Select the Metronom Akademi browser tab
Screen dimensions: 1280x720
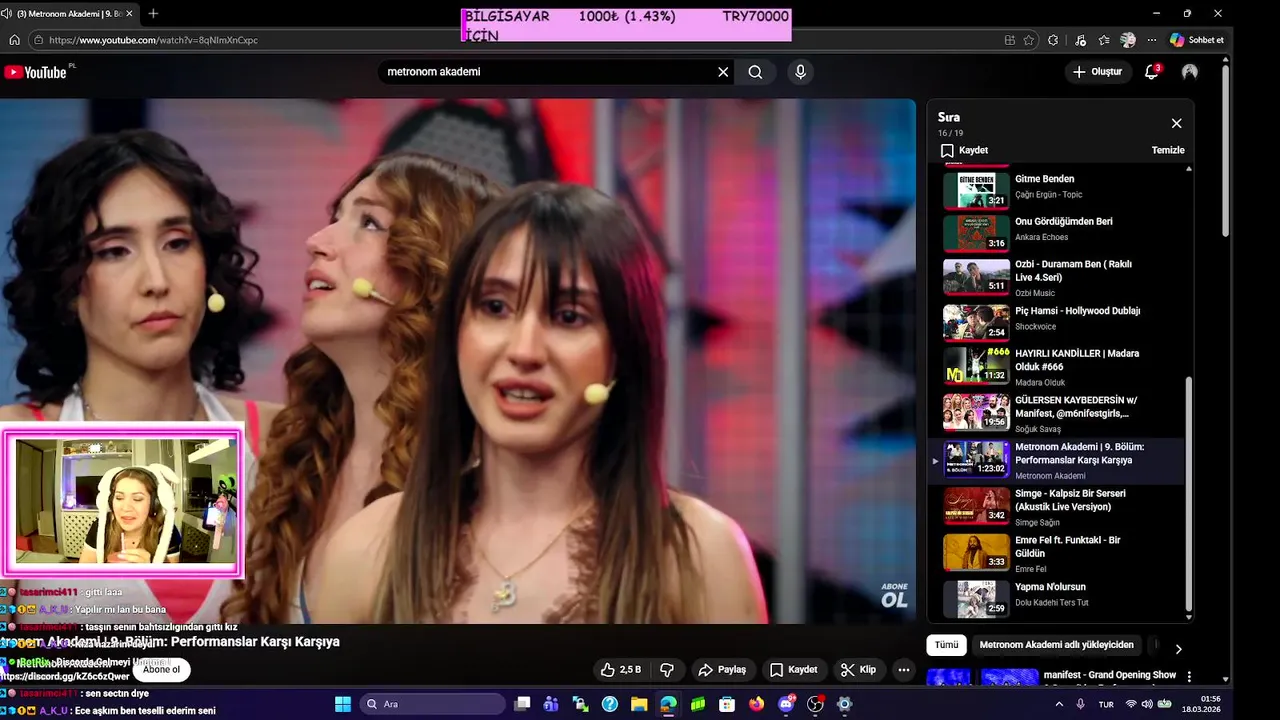point(66,14)
